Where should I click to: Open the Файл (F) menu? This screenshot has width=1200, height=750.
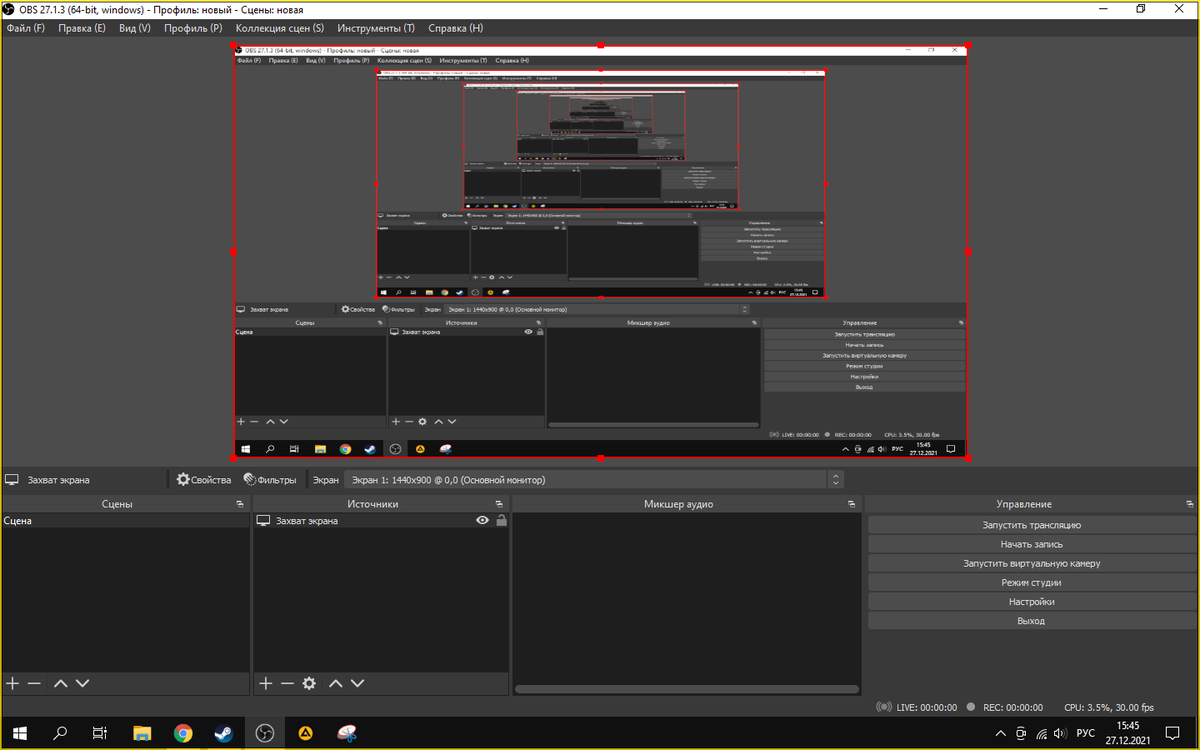pos(26,28)
